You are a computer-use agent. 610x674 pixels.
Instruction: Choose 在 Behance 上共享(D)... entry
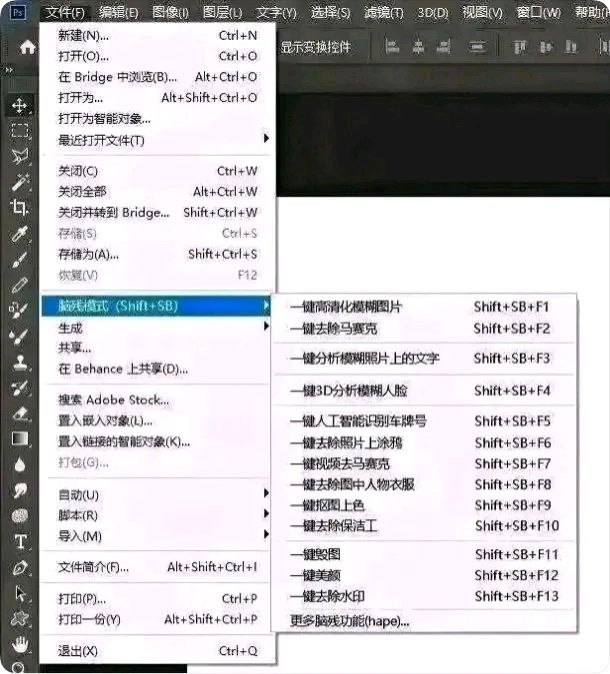tap(157, 369)
